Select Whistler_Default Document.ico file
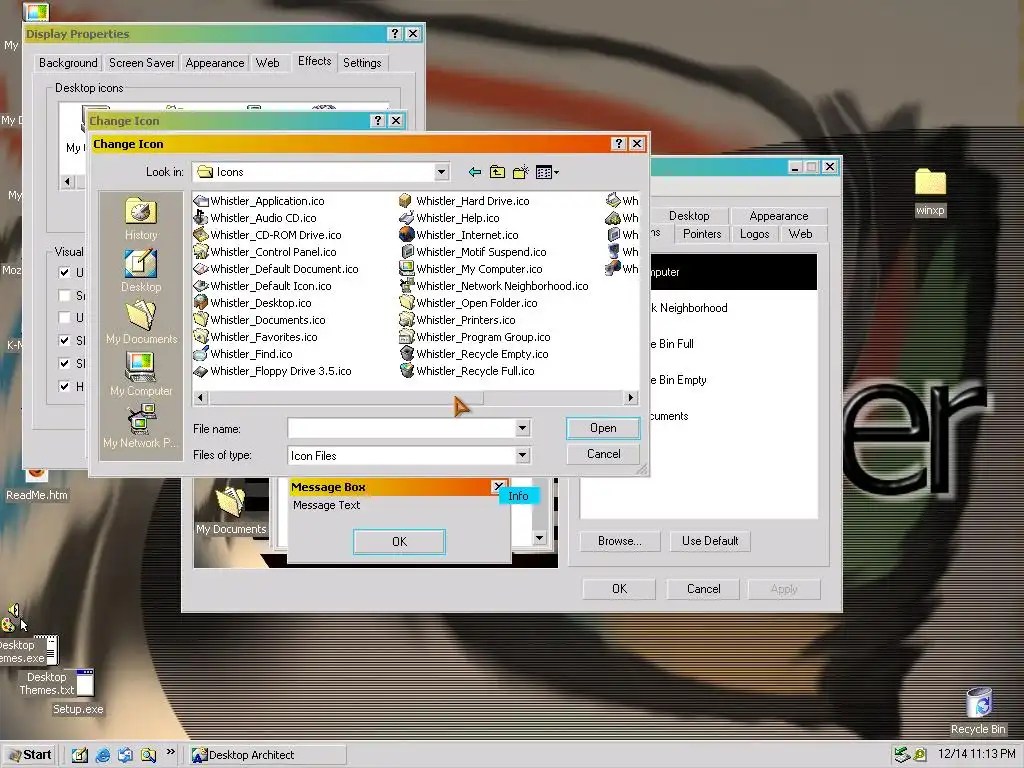Viewport: 1024px width, 768px height. (x=276, y=269)
